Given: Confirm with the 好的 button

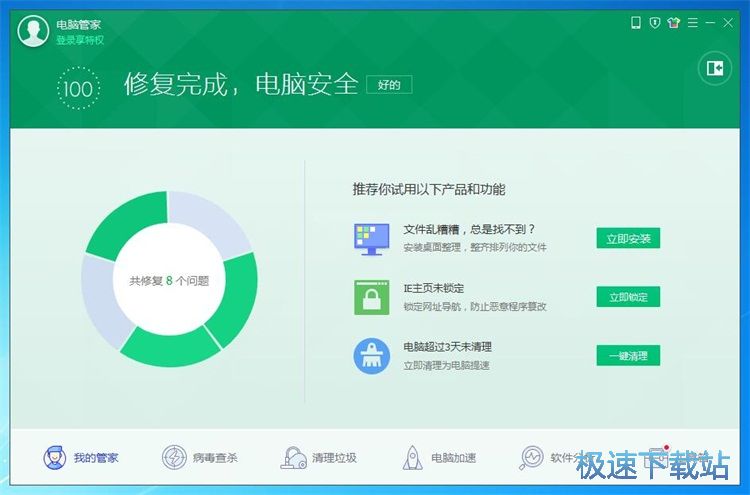Looking at the screenshot, I should 389,85.
